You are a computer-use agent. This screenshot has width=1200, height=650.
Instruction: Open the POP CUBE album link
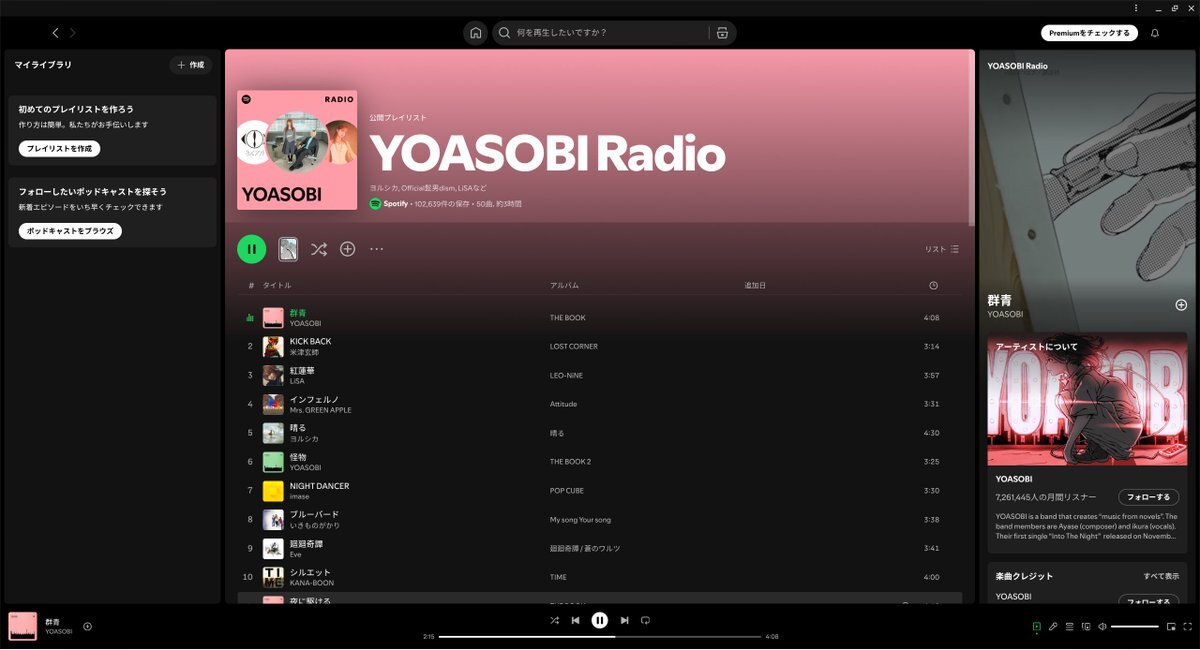pyautogui.click(x=569, y=491)
